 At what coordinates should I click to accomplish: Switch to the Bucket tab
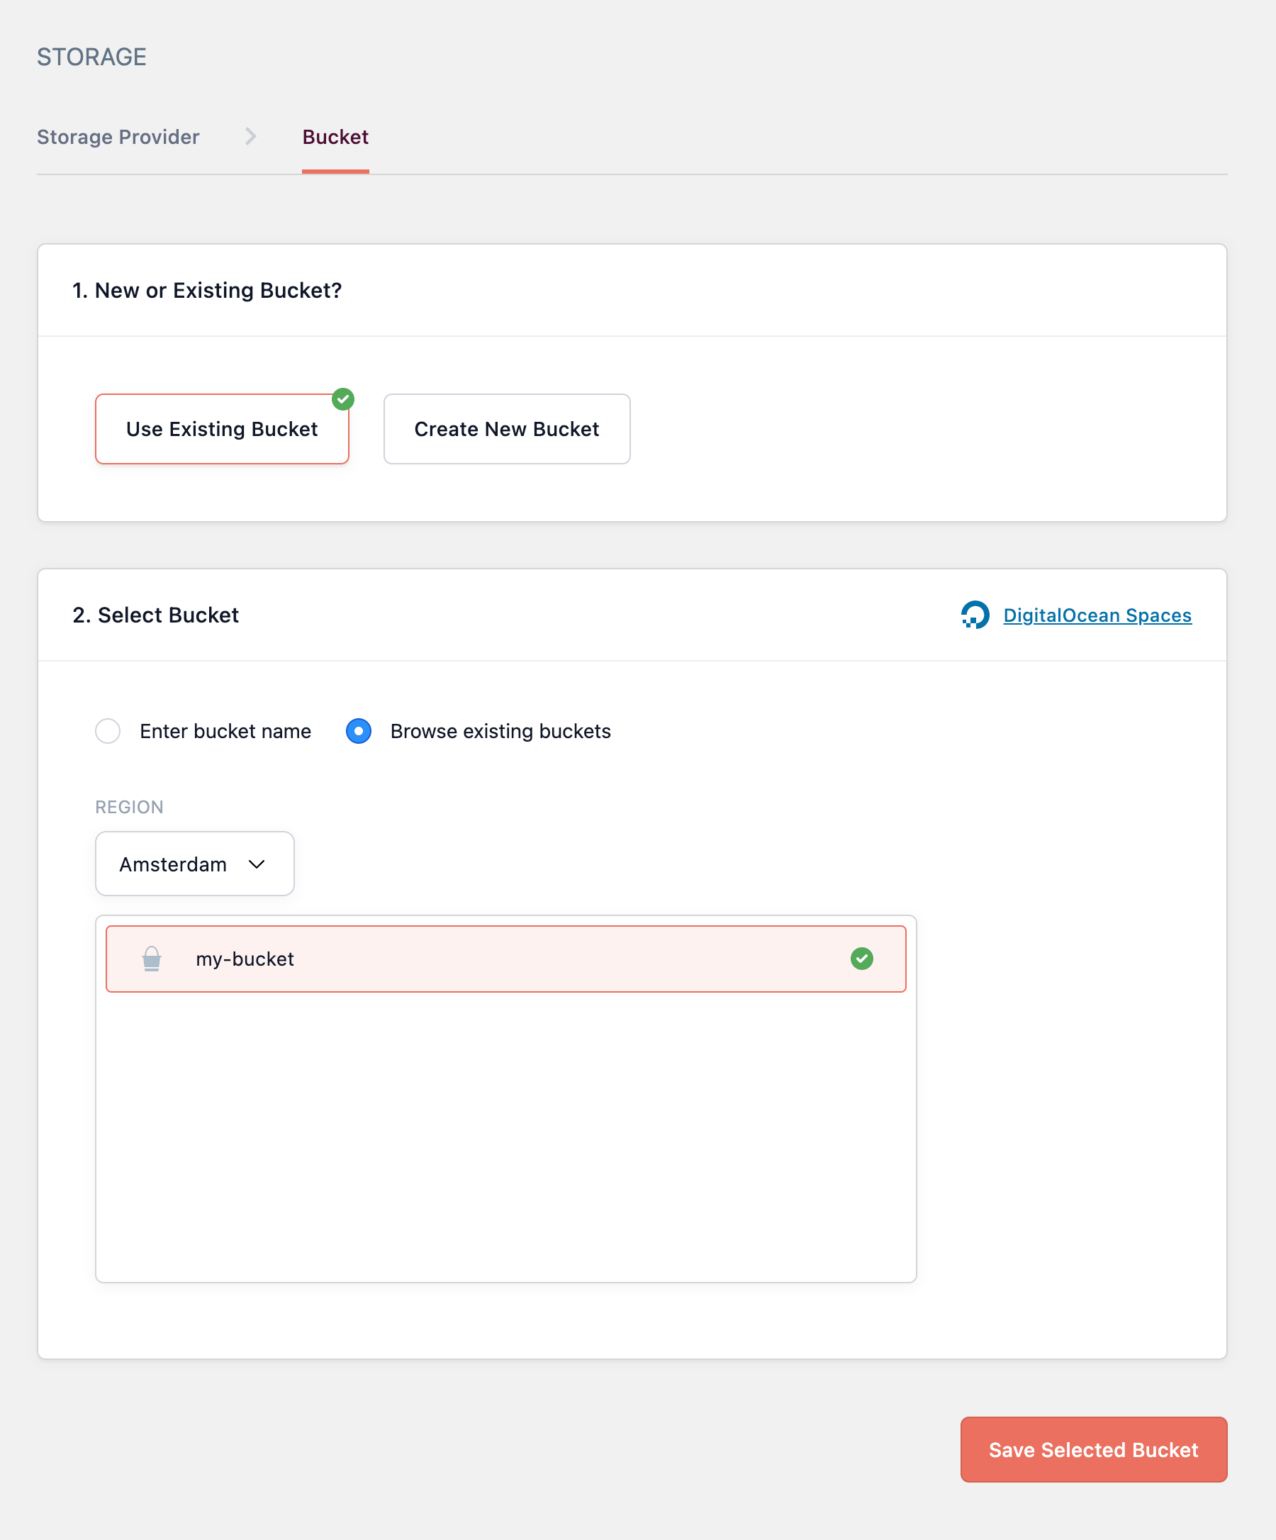(336, 137)
